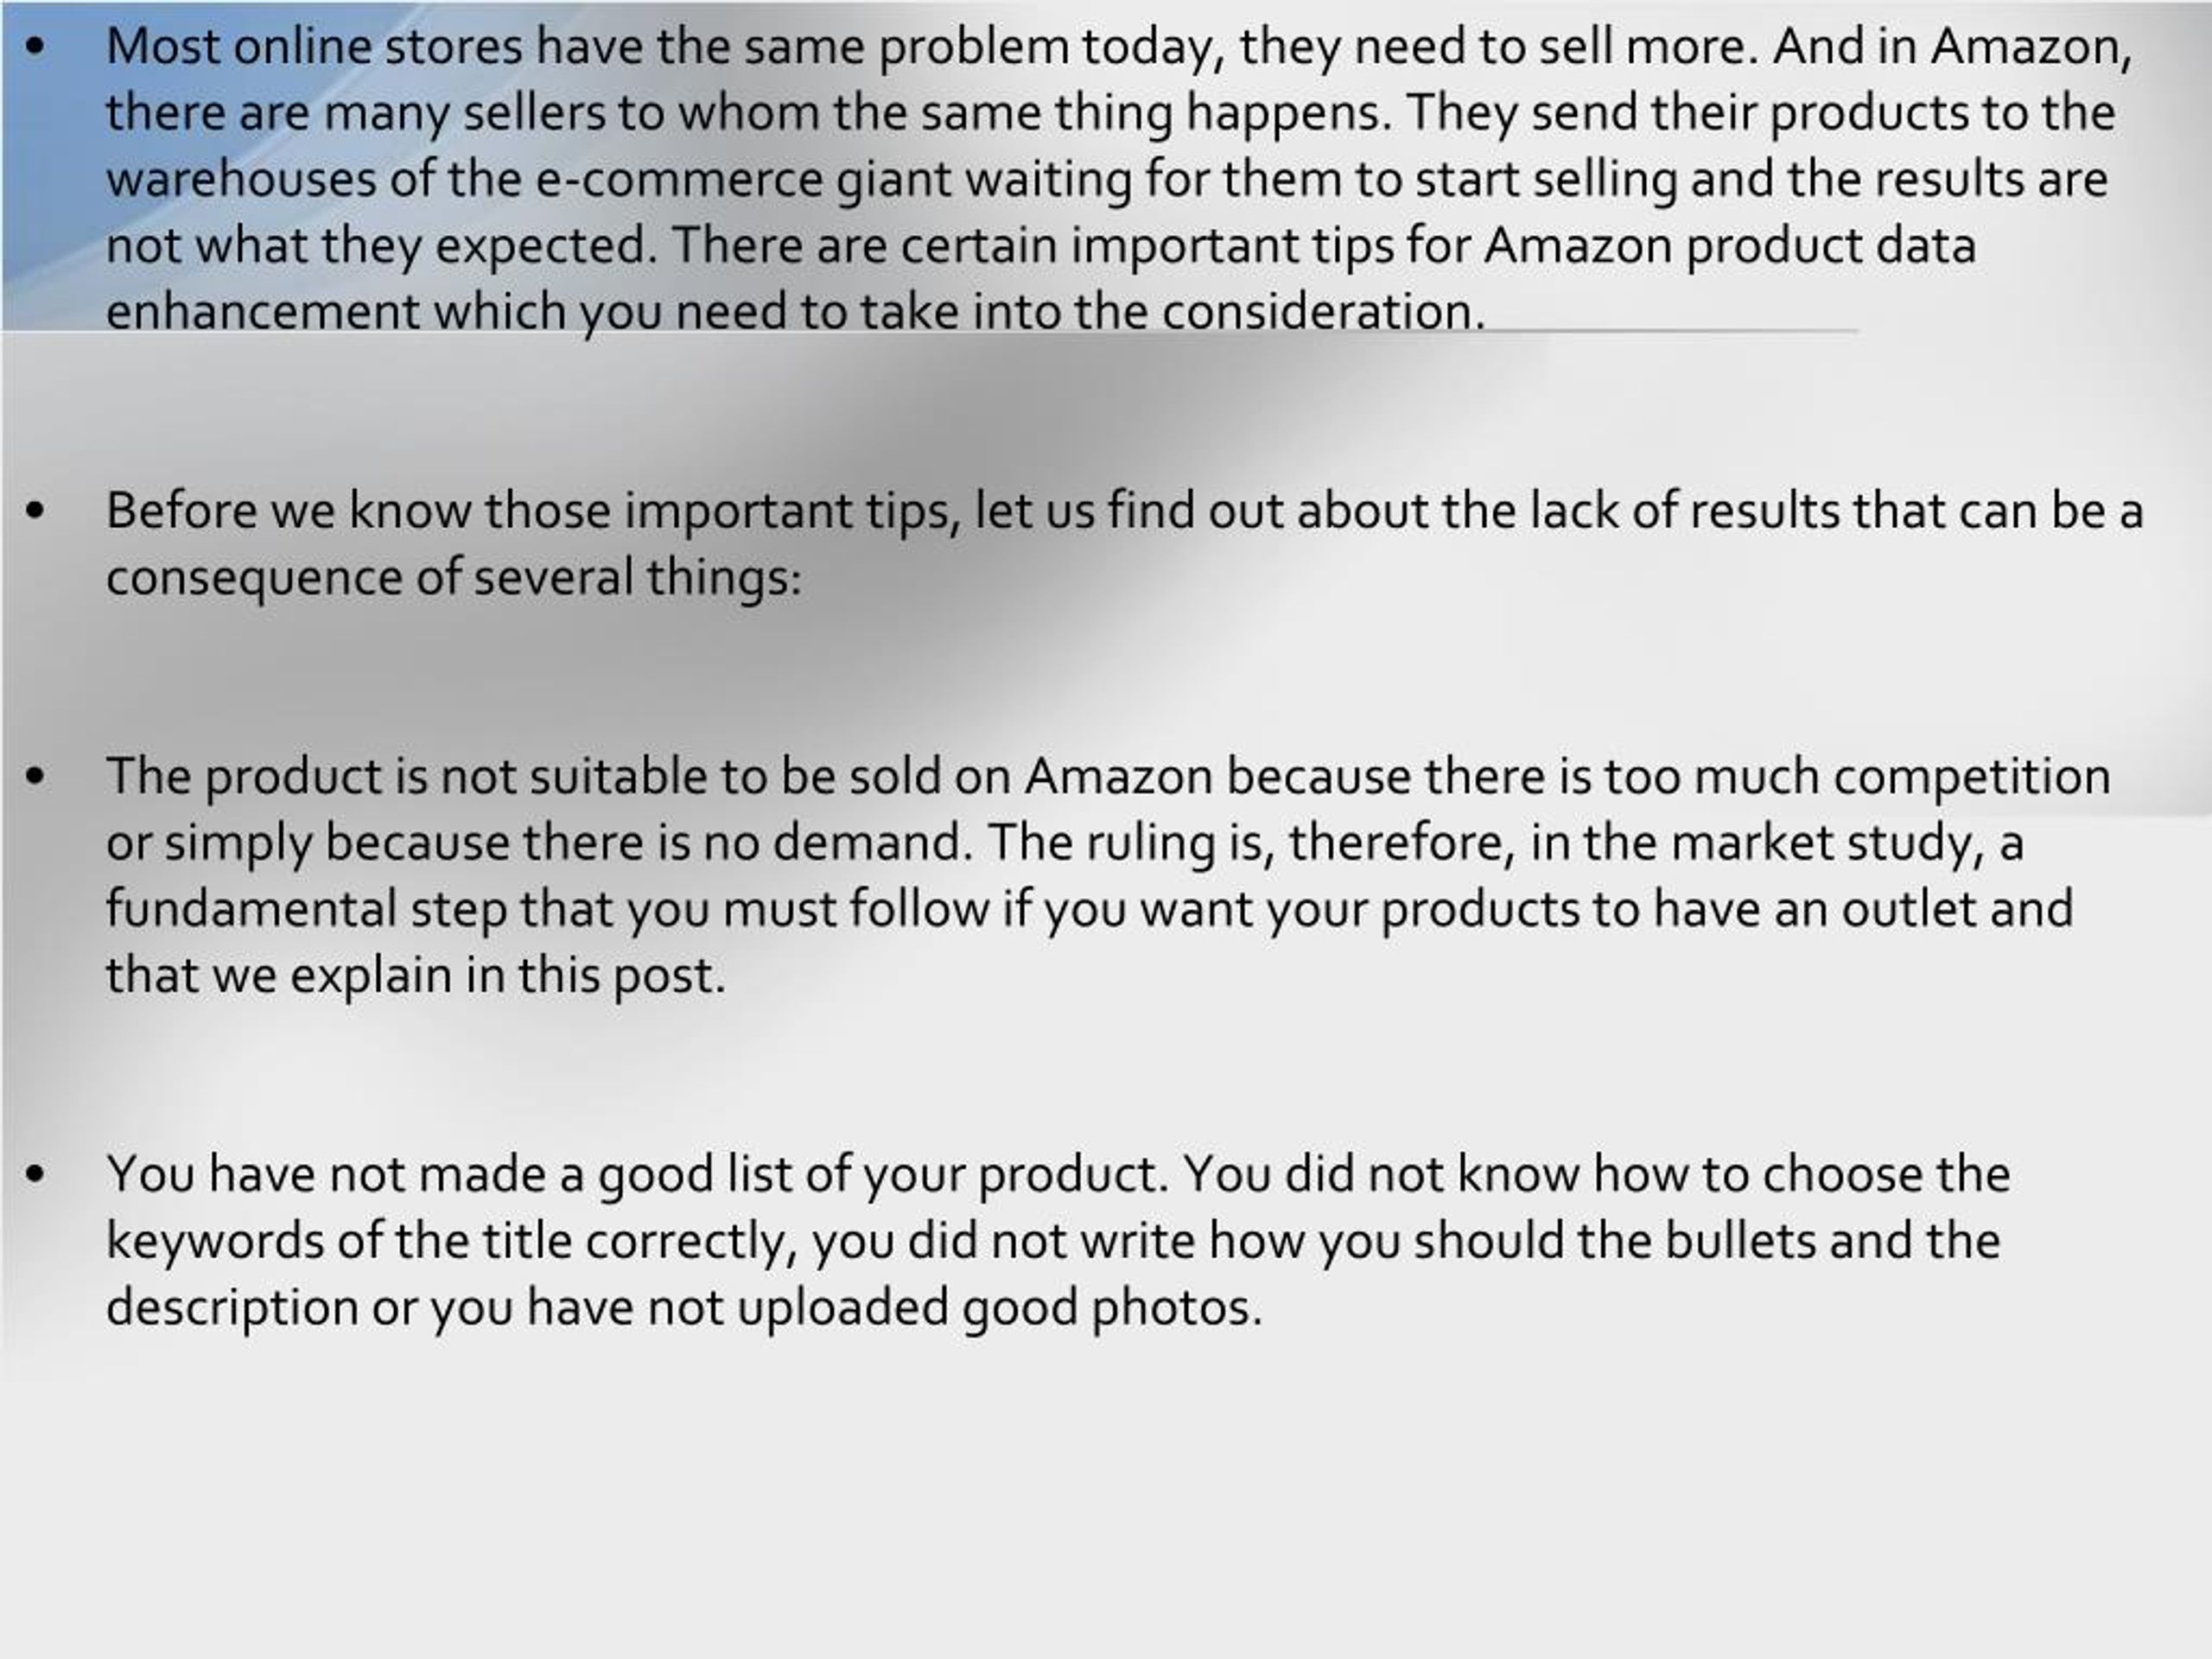Image resolution: width=2212 pixels, height=1659 pixels.
Task: Click the fourth bullet point marker
Action: (35, 1174)
